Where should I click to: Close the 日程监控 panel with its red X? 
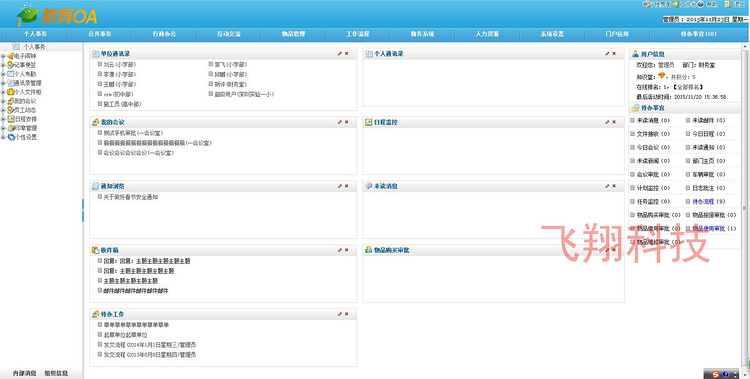614,122
